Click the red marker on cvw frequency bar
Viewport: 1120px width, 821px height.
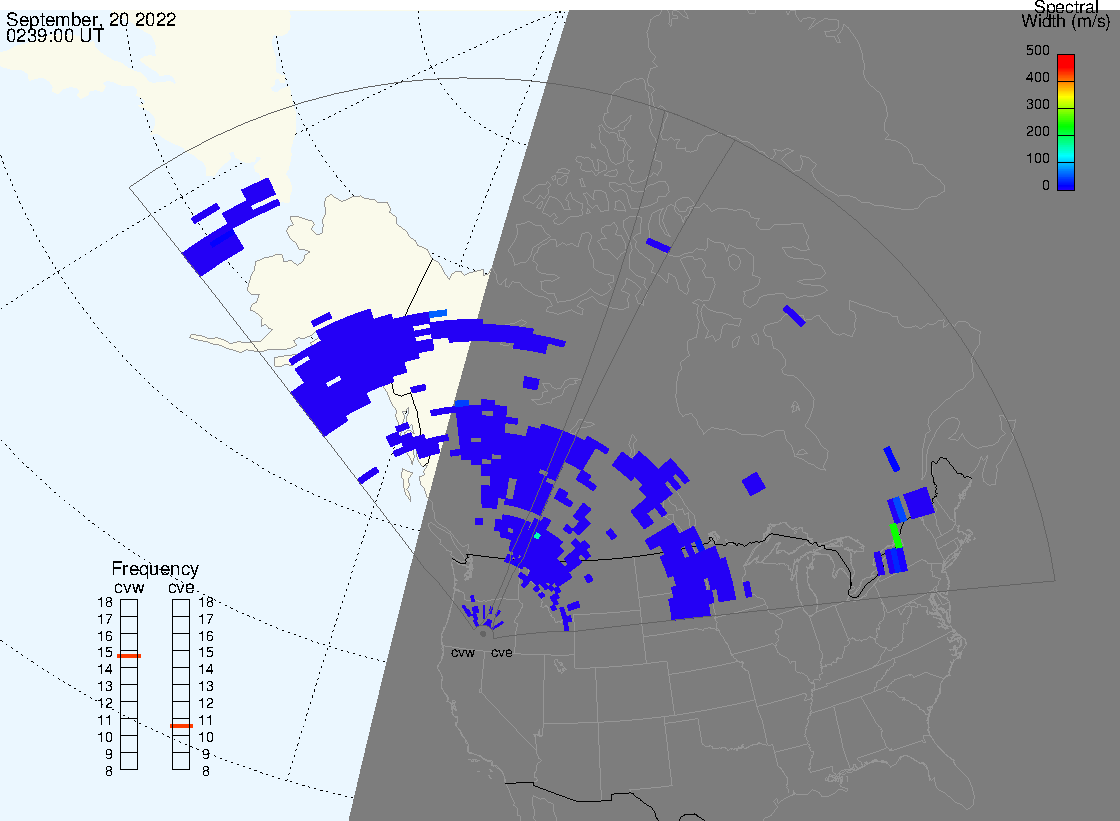point(129,655)
